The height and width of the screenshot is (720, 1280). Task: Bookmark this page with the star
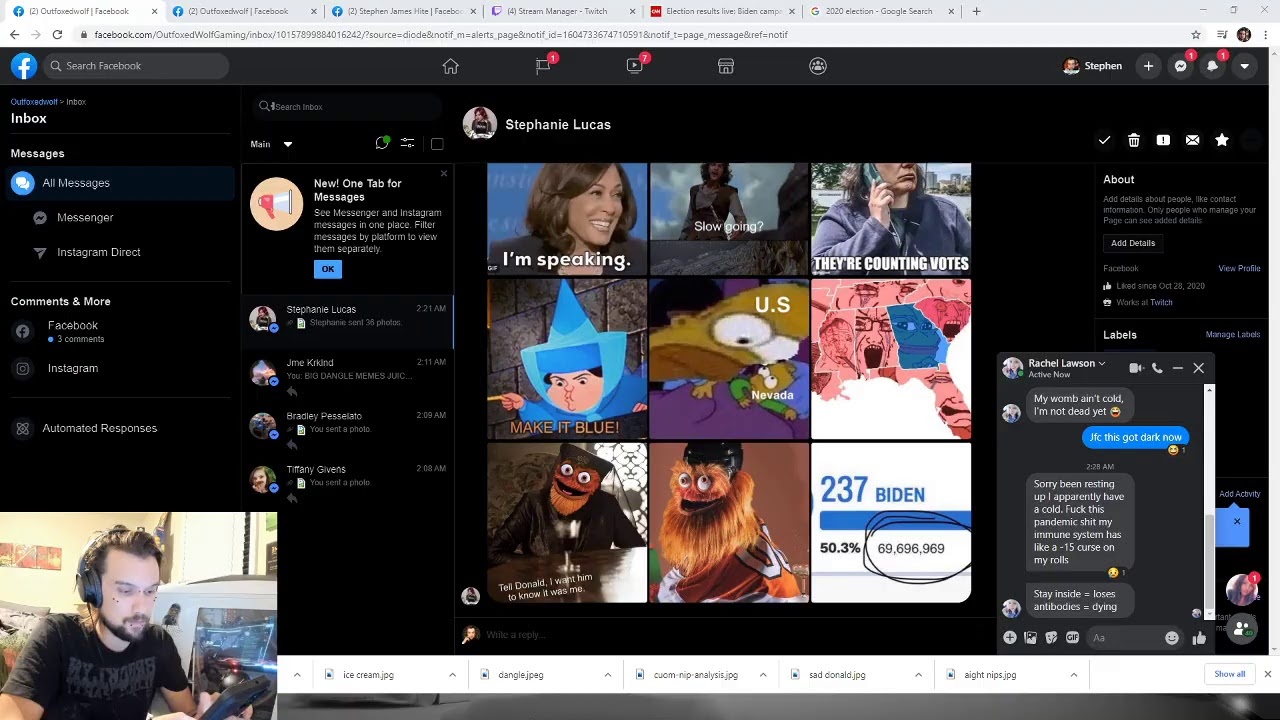1196,34
